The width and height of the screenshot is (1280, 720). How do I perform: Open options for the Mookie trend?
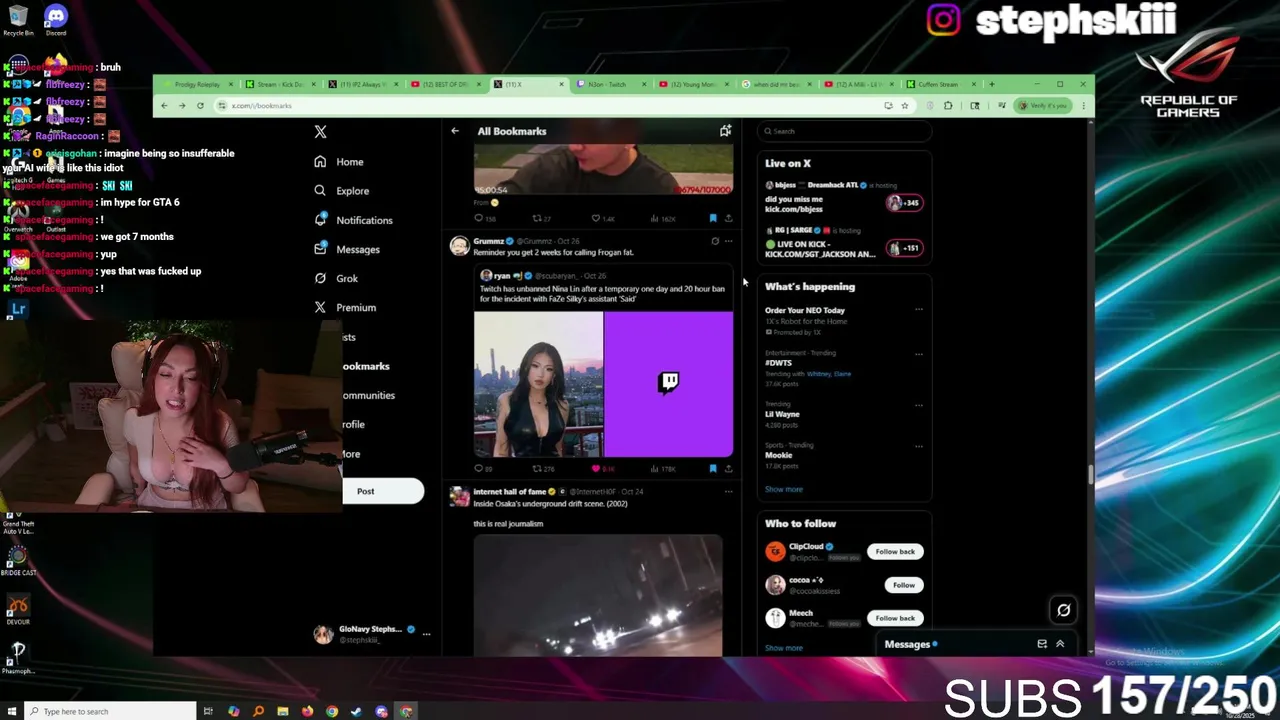pos(919,446)
